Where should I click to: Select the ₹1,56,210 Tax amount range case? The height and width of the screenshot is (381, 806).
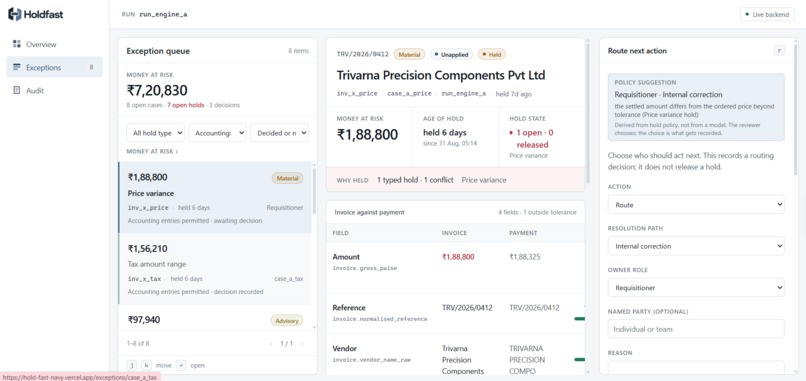click(x=215, y=269)
